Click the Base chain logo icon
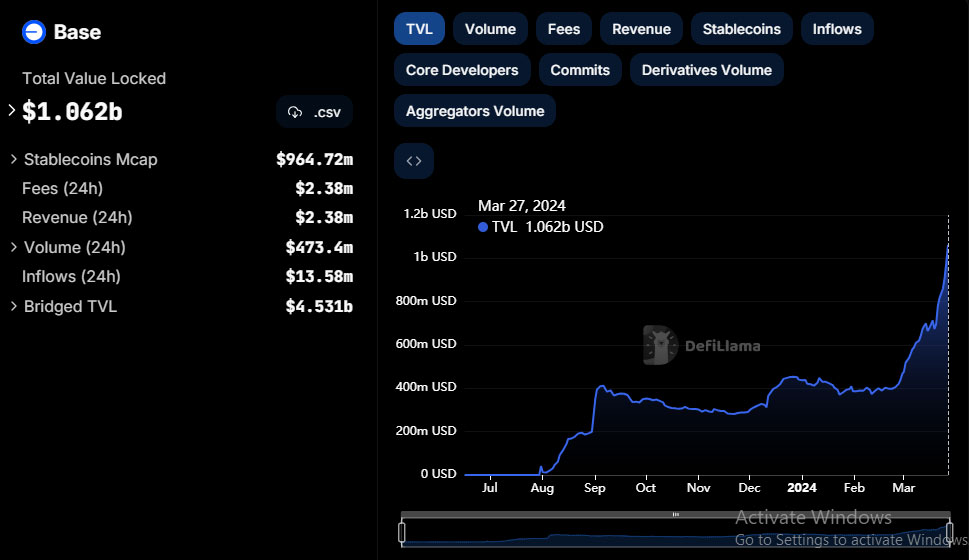This screenshot has width=969, height=560. click(x=34, y=32)
